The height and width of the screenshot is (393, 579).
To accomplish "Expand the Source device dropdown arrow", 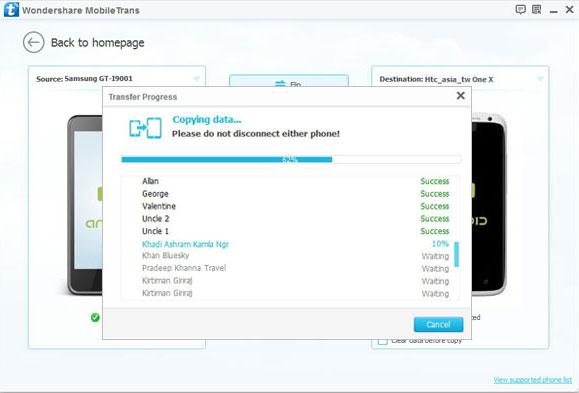I will tap(196, 79).
